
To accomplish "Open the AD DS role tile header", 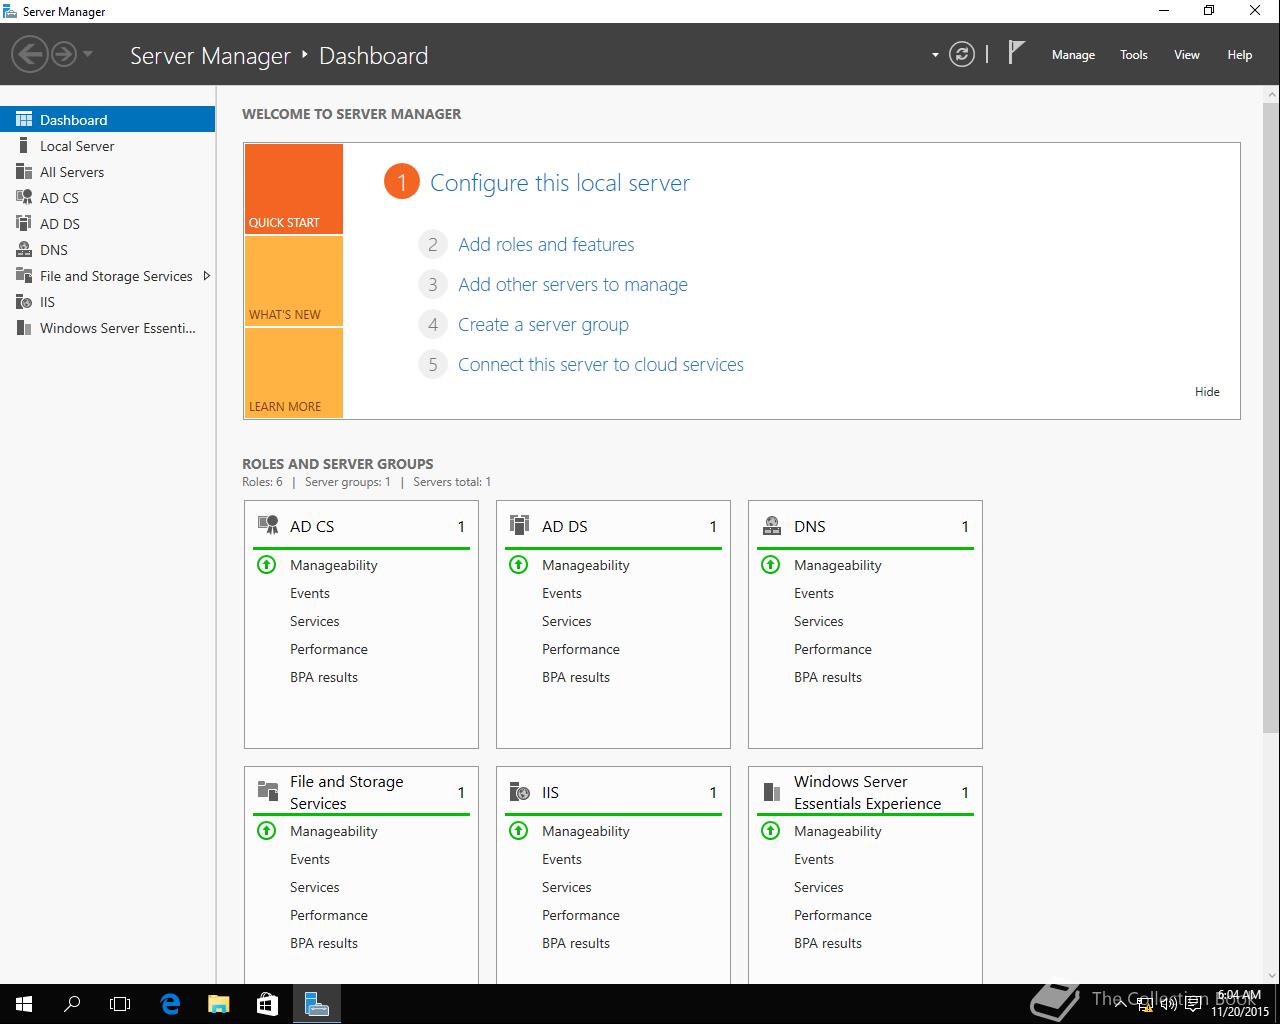I will 613,526.
